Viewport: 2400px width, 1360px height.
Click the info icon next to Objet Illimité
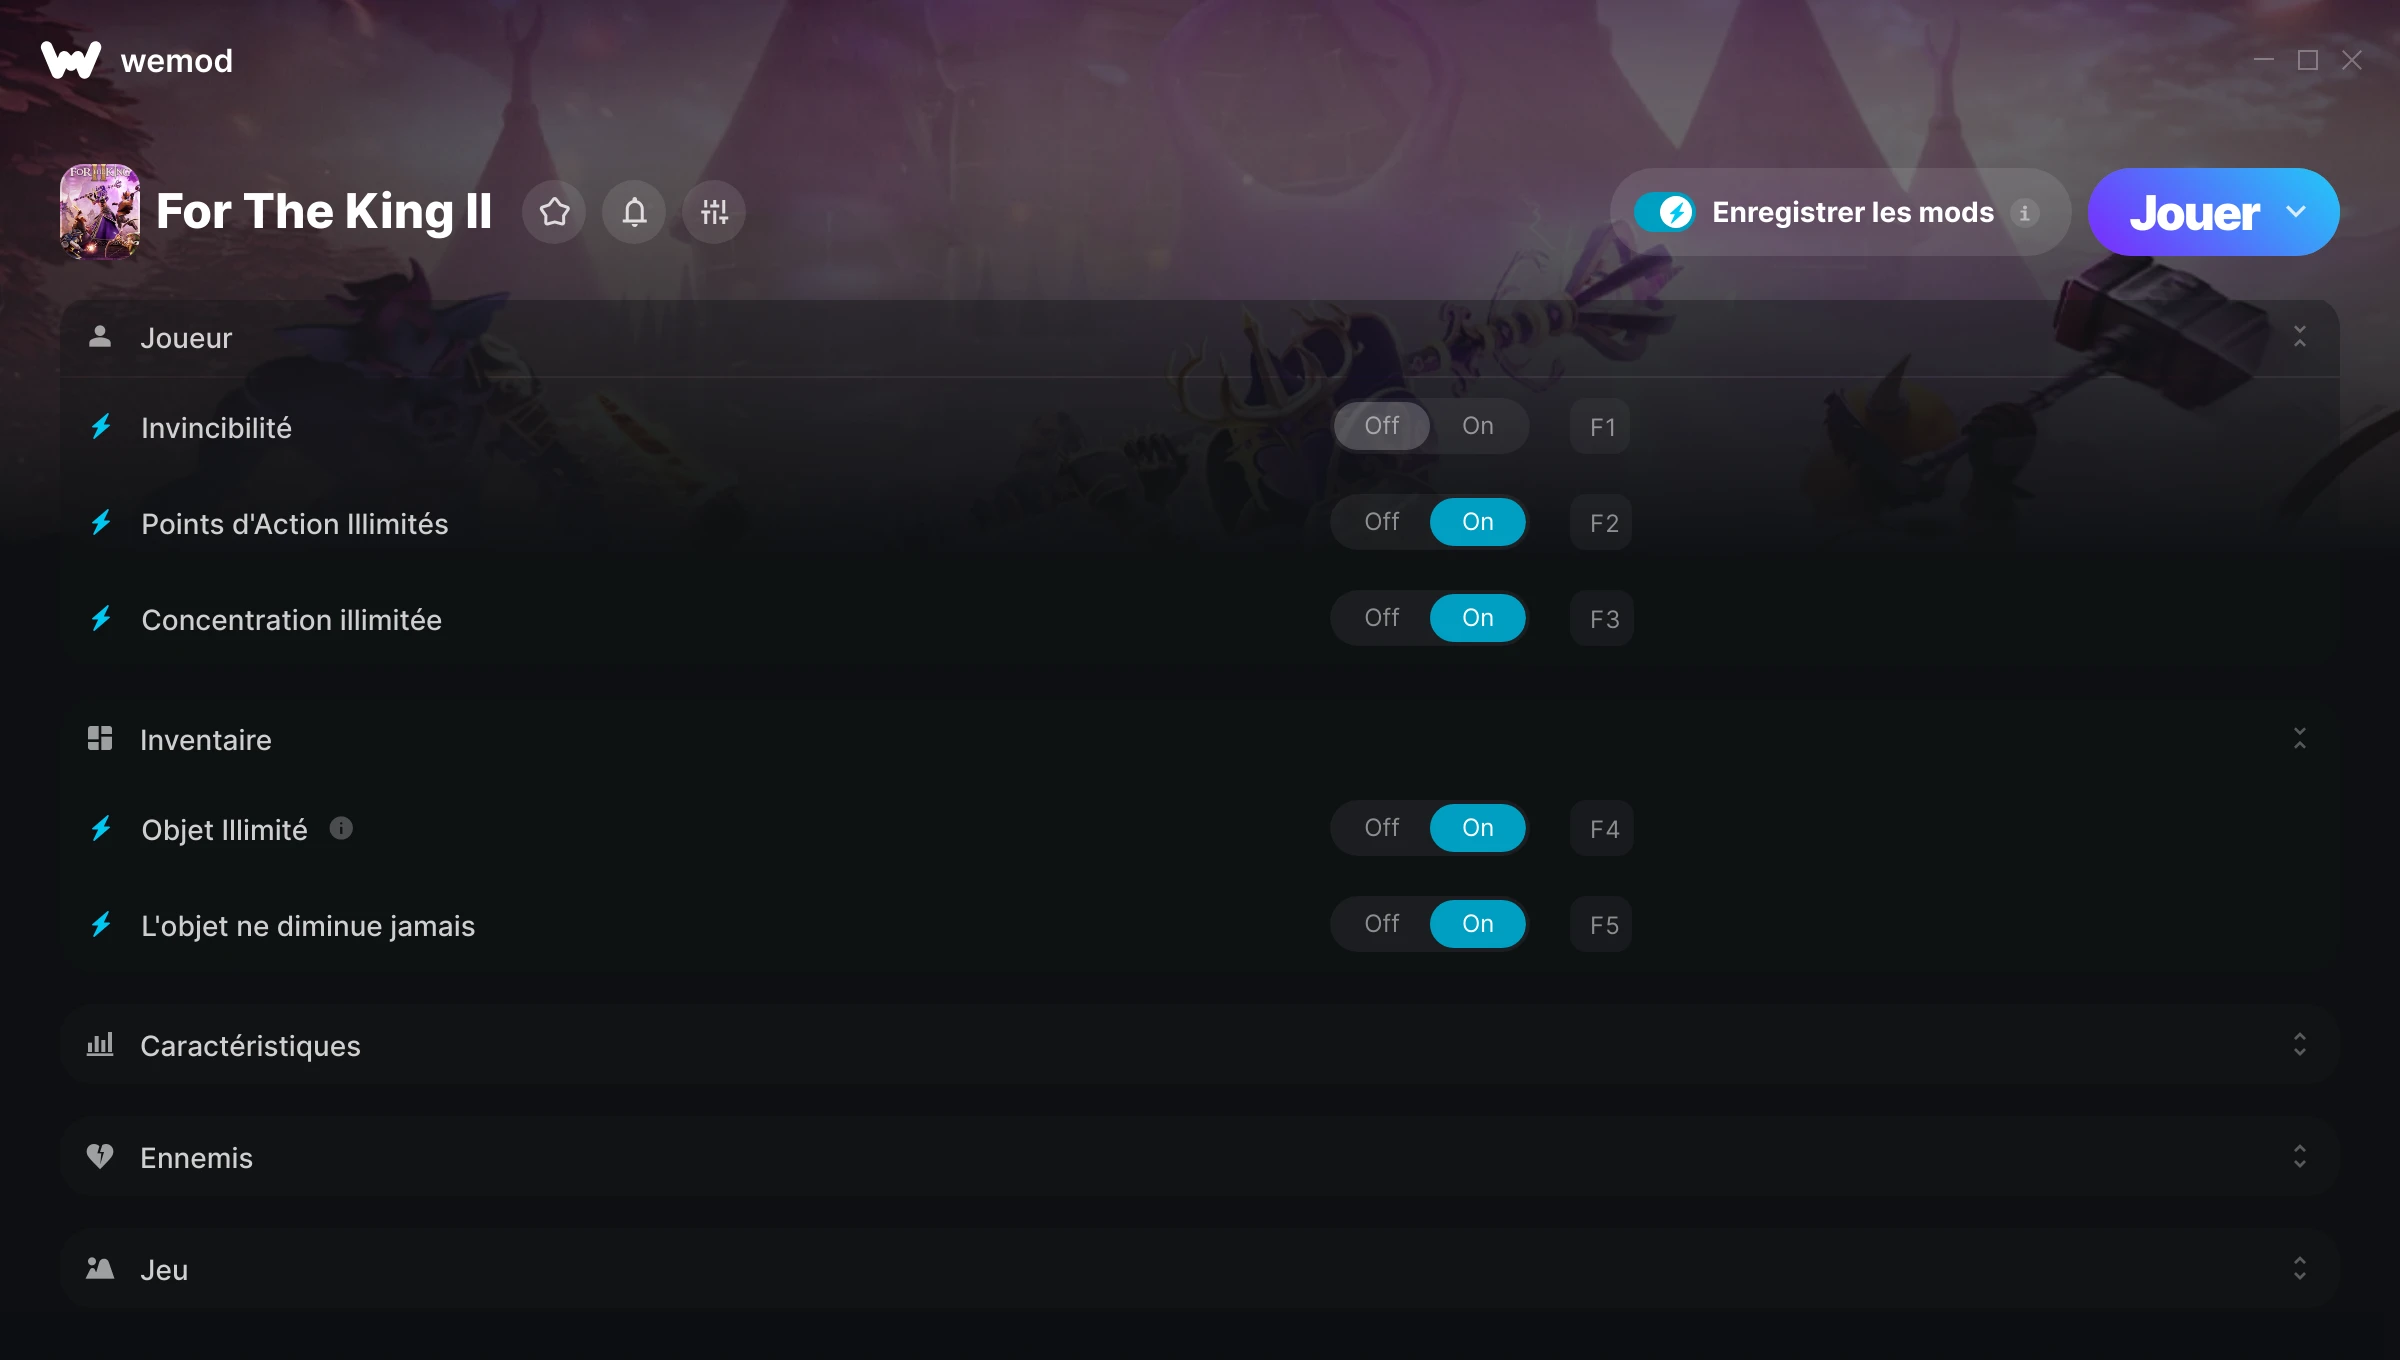(341, 828)
